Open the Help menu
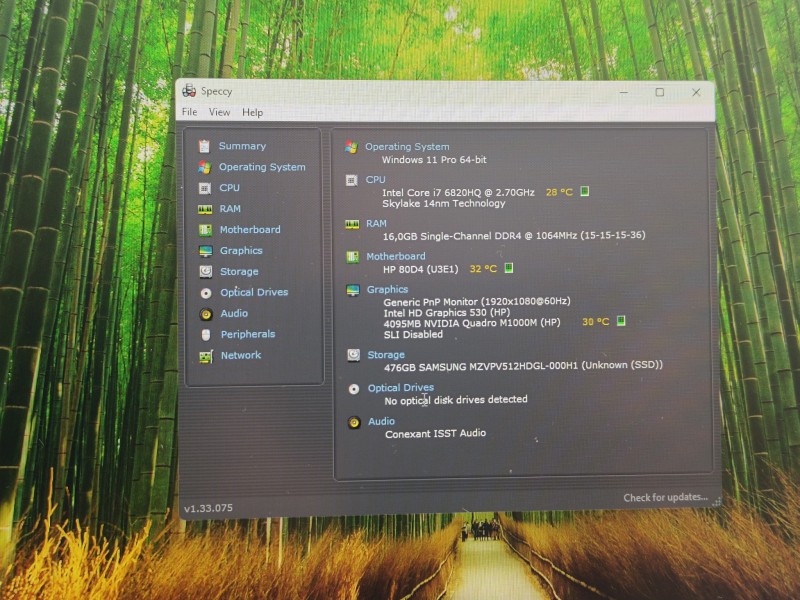 pyautogui.click(x=253, y=112)
